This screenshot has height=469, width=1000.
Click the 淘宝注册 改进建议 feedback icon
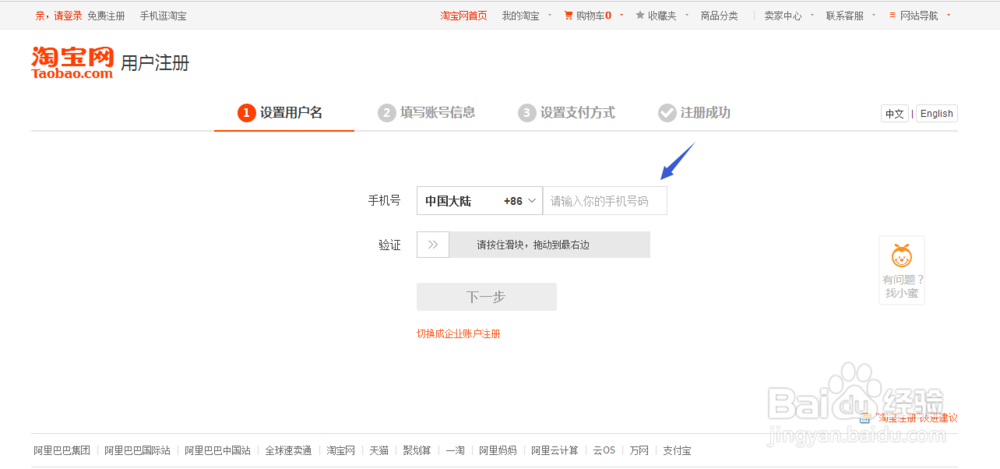pyautogui.click(x=865, y=418)
